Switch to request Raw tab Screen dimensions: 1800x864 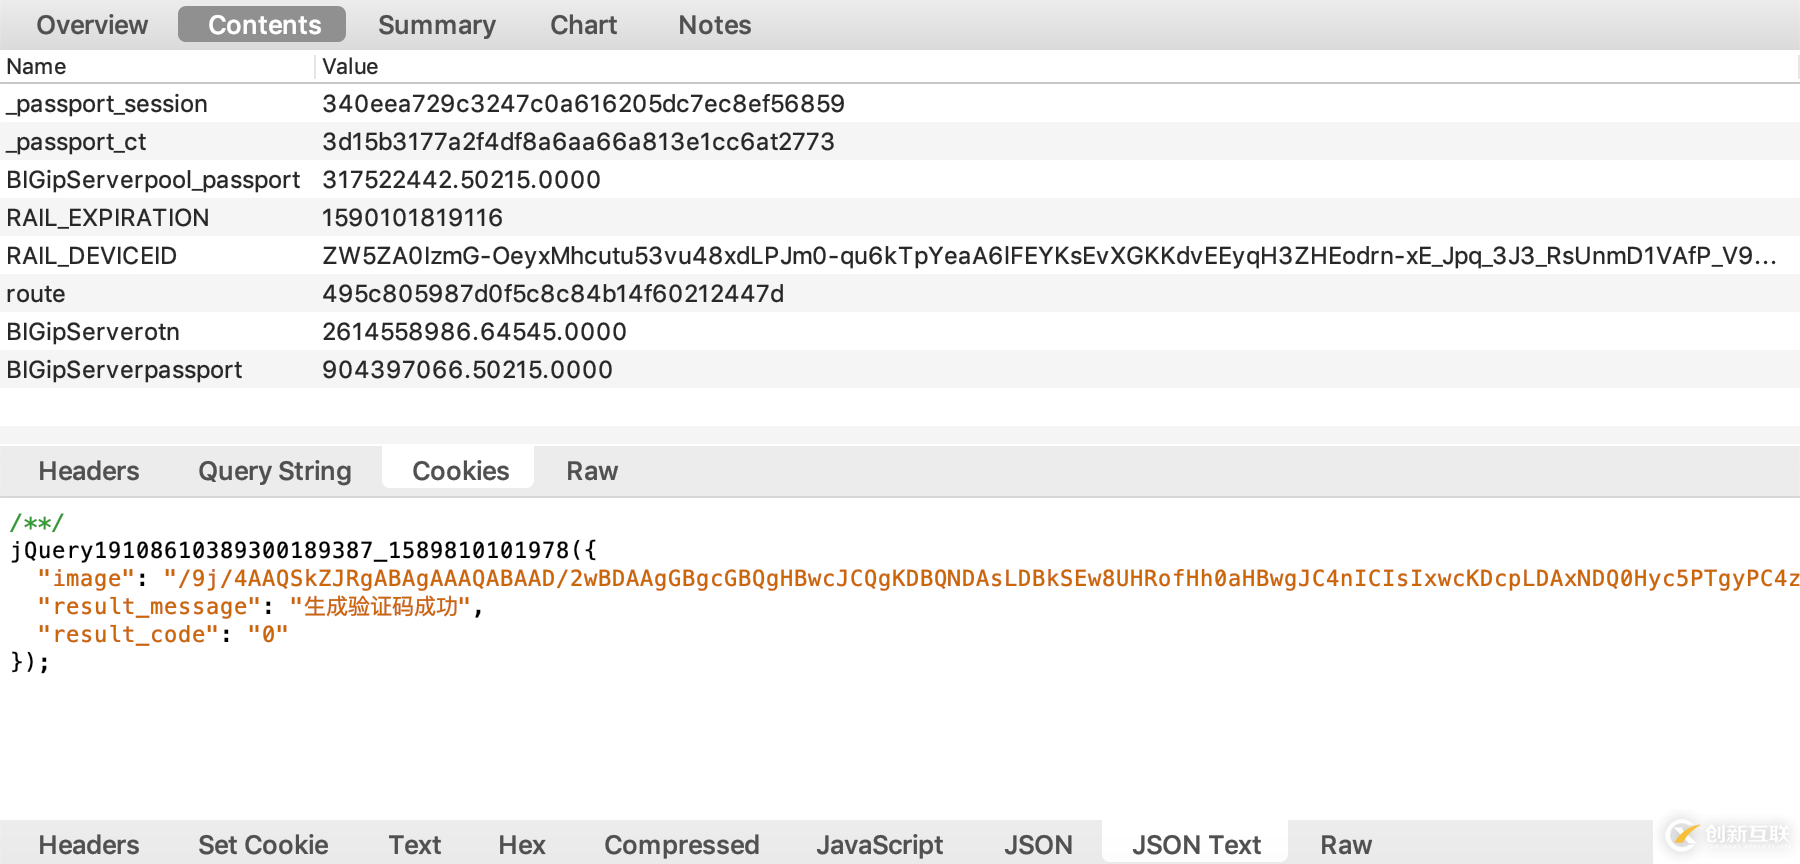[x=592, y=471]
